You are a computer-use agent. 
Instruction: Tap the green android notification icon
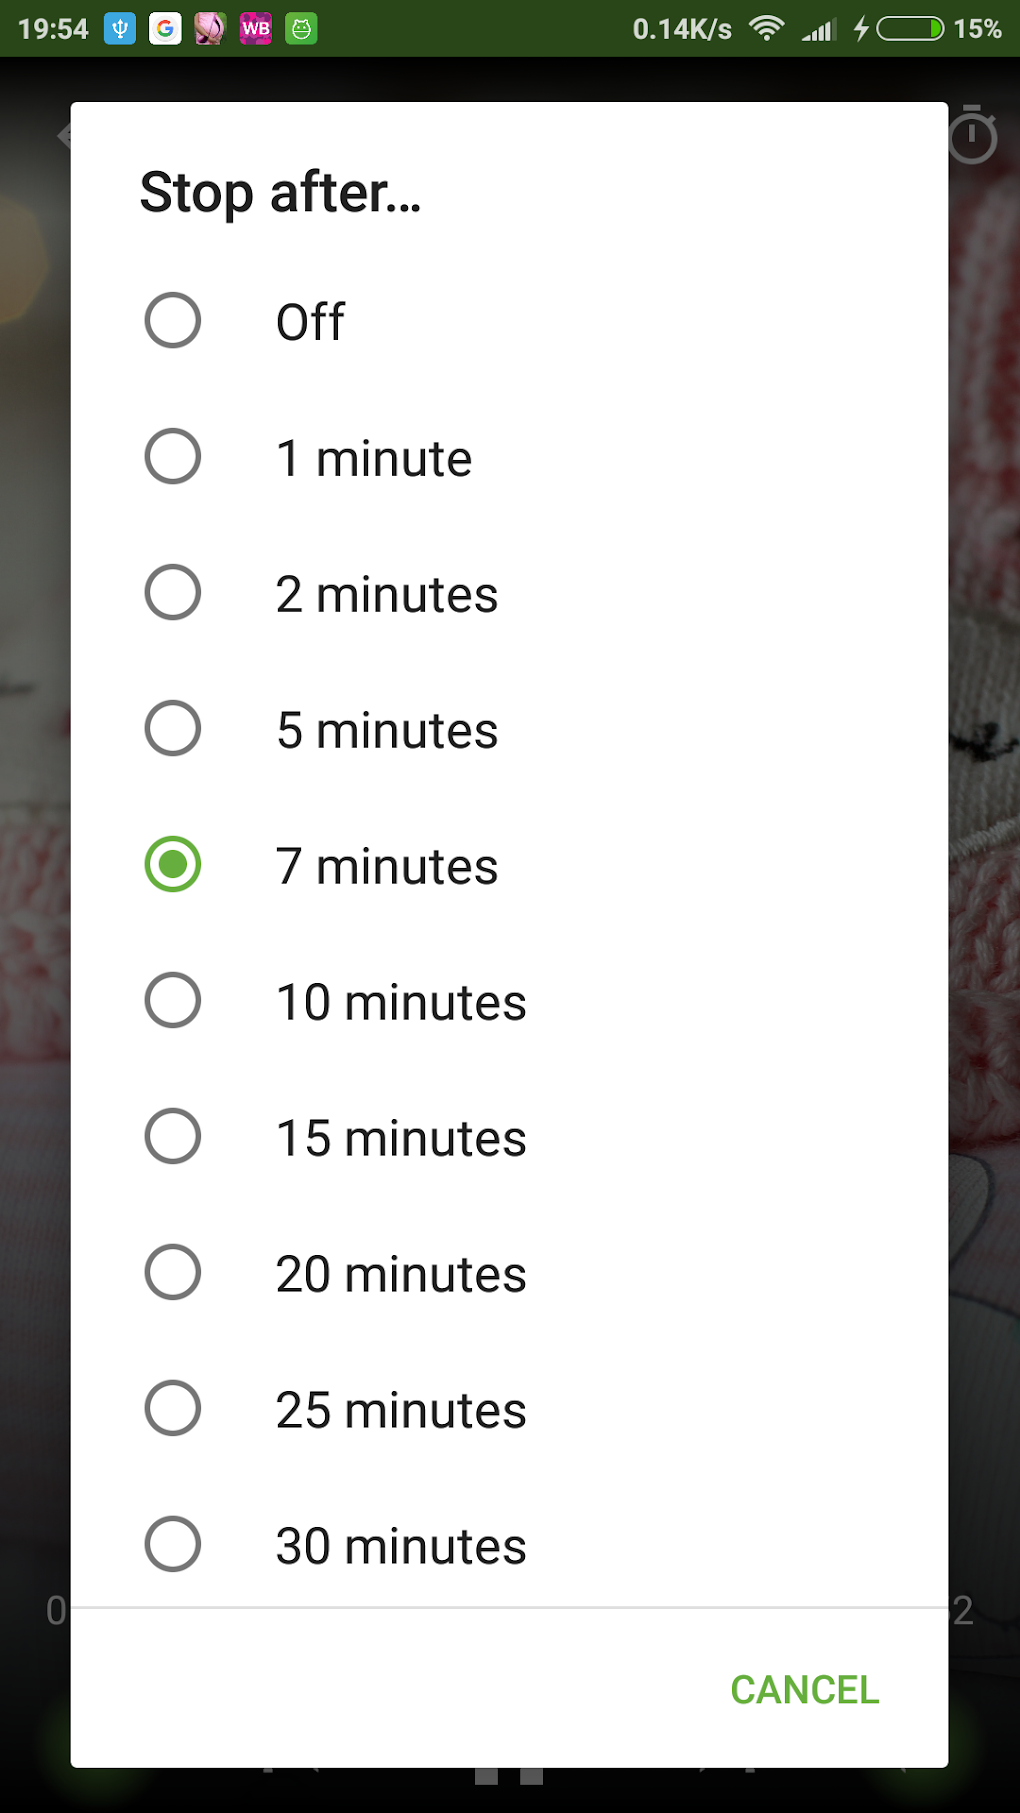pyautogui.click(x=301, y=29)
